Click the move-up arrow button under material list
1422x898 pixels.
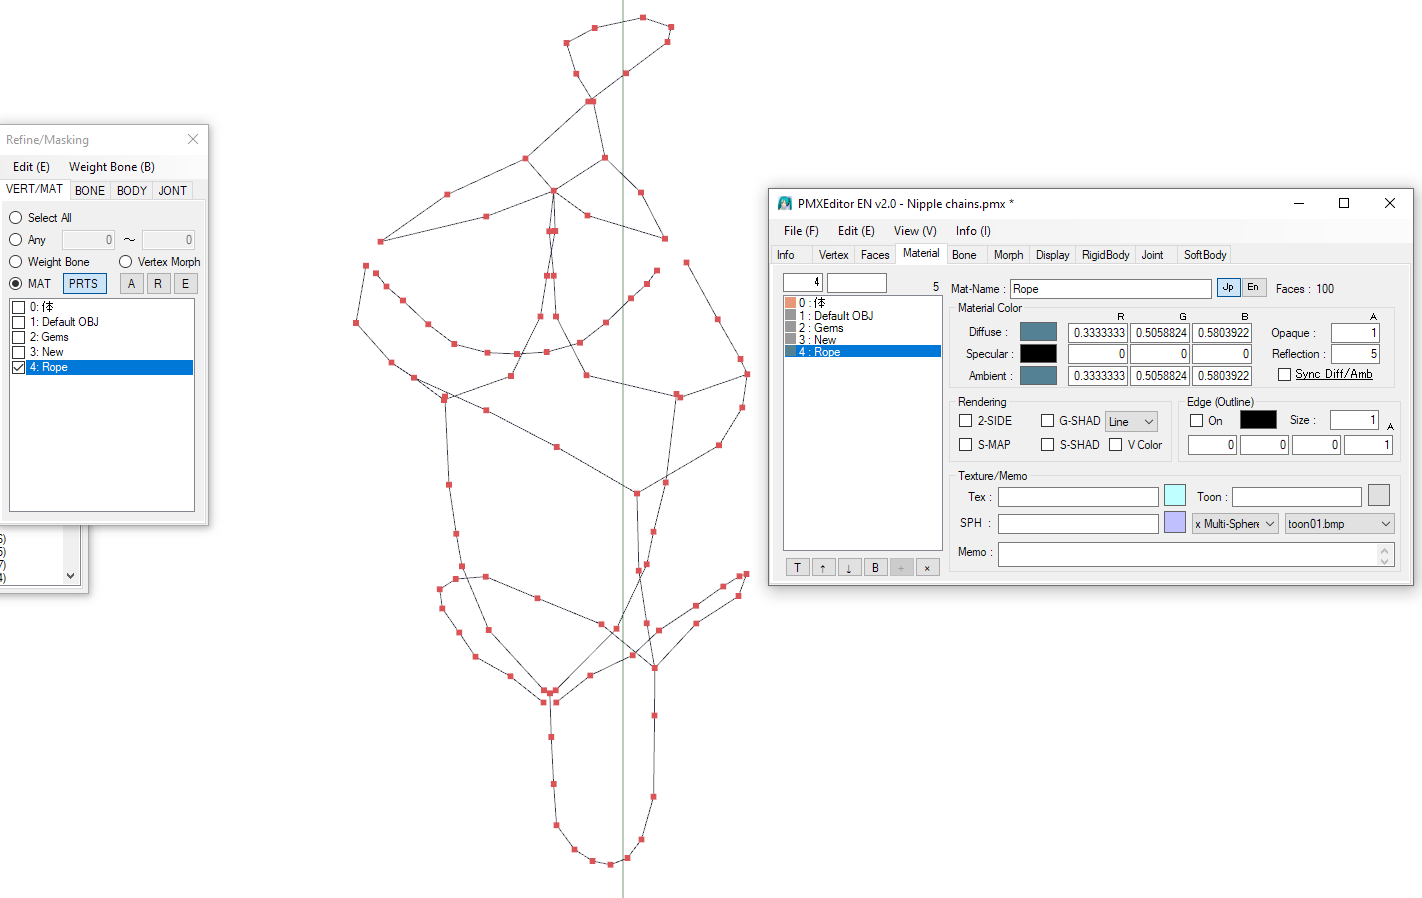823,568
